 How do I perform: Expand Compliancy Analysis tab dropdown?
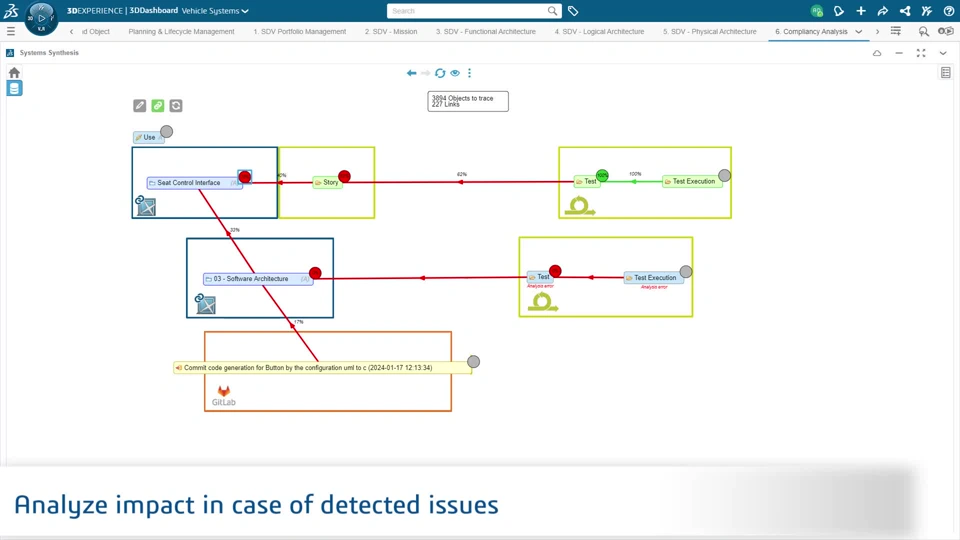(x=859, y=32)
